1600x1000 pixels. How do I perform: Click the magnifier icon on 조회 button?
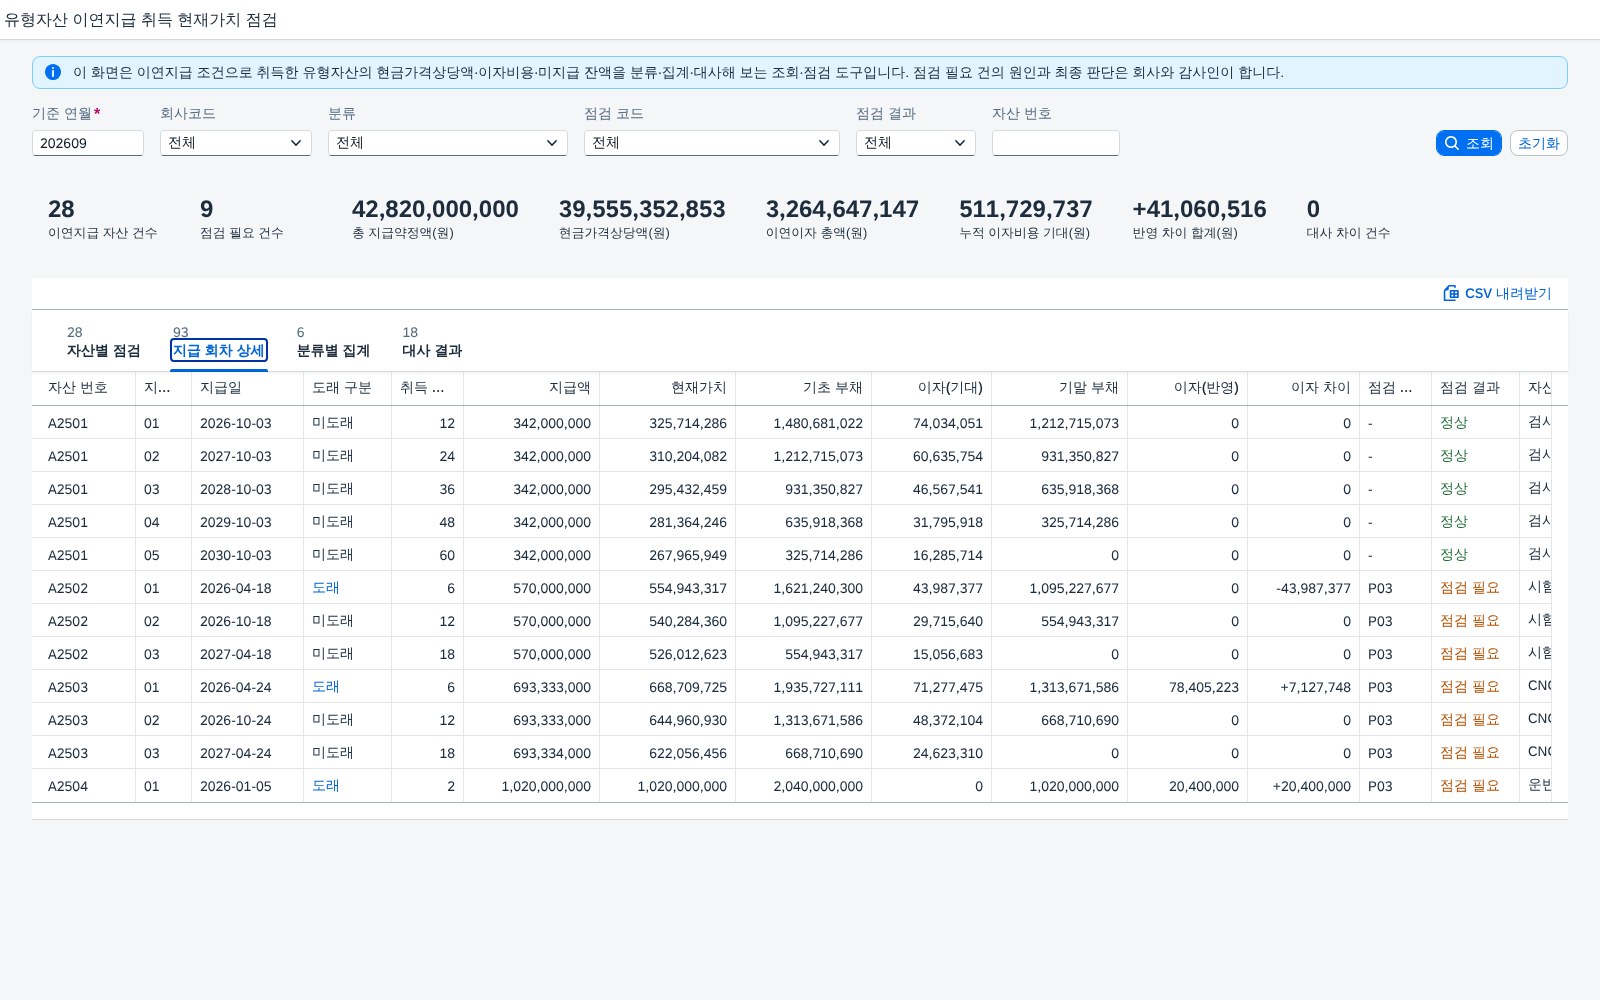coord(1452,143)
